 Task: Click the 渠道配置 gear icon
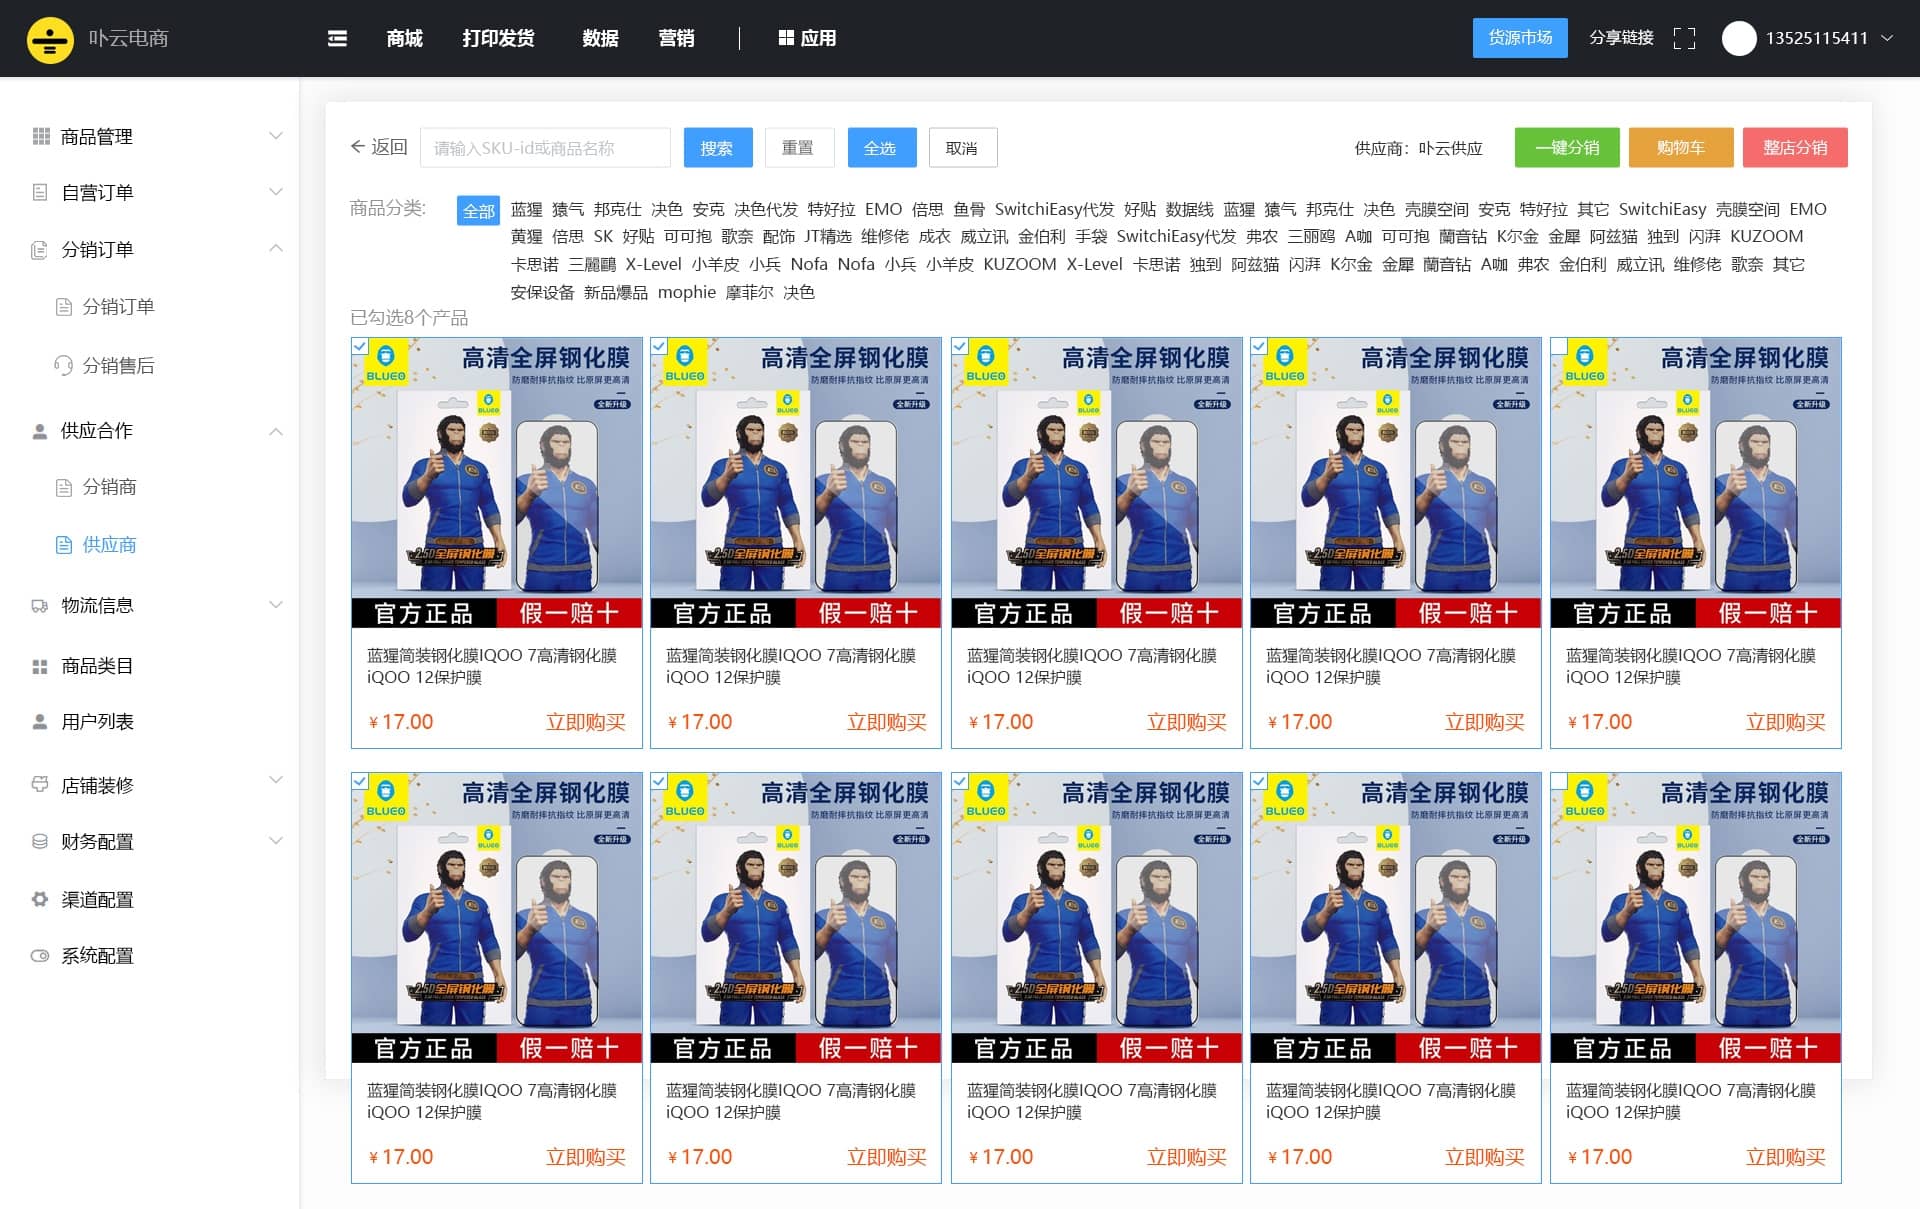(40, 899)
